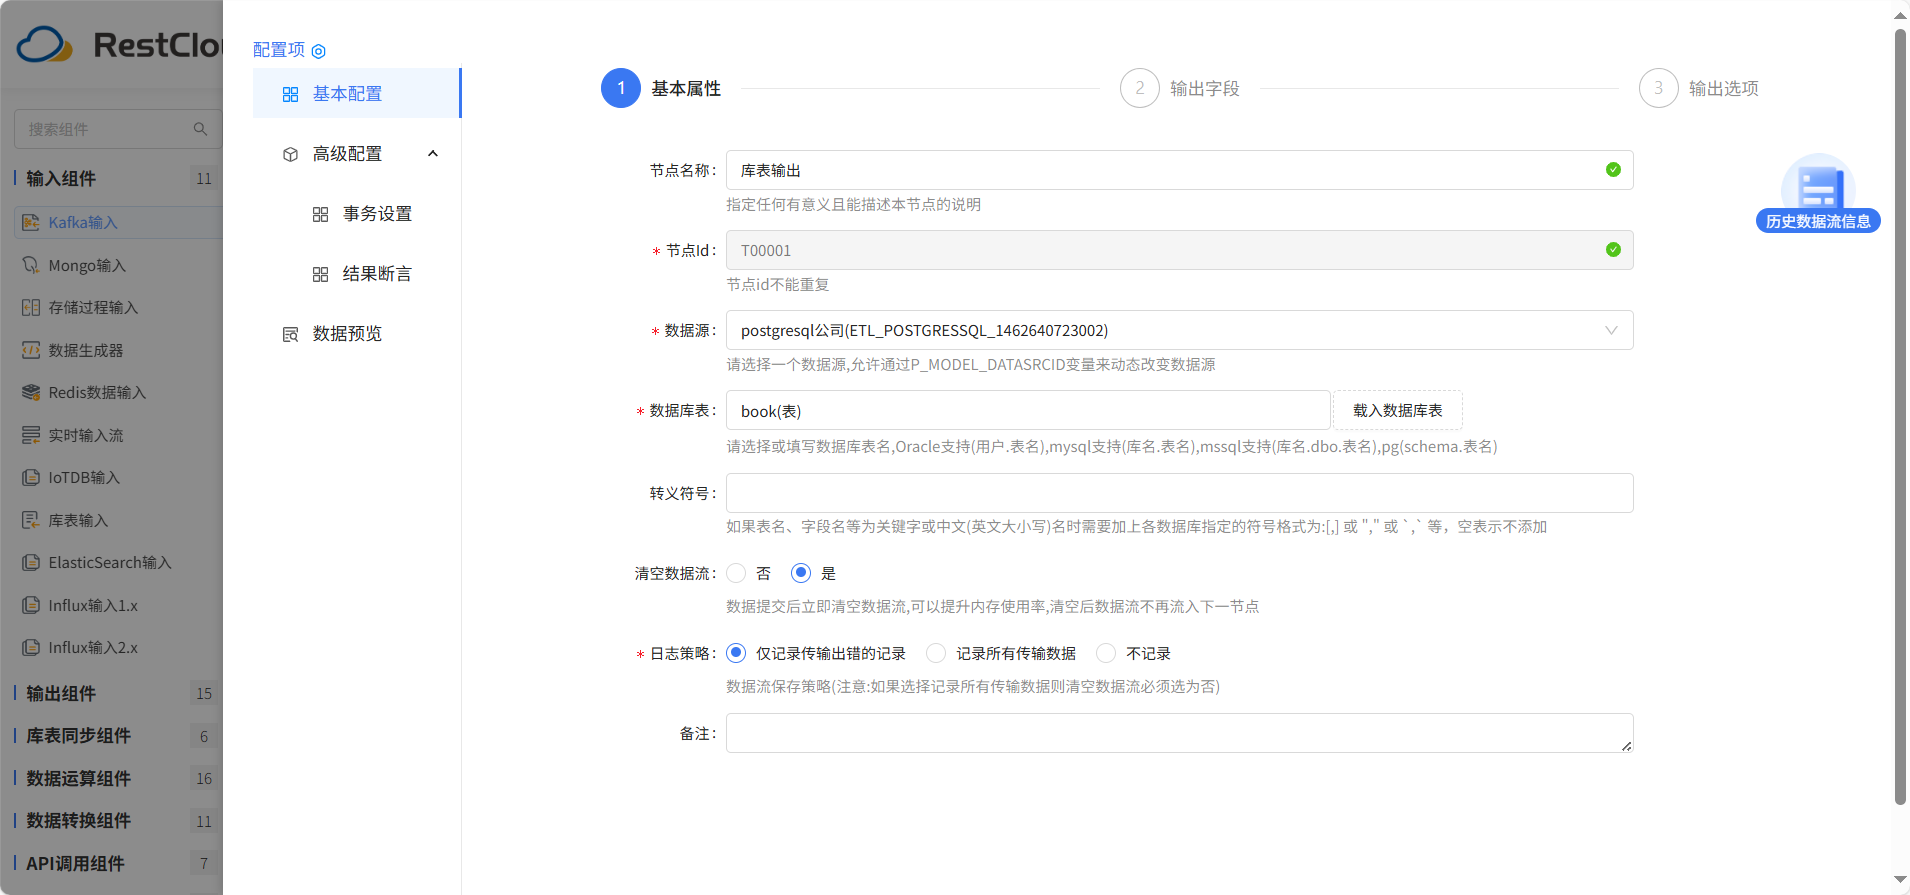This screenshot has width=1910, height=895.
Task: Expand the 输出组件 category in sidebar
Action: click(x=61, y=693)
